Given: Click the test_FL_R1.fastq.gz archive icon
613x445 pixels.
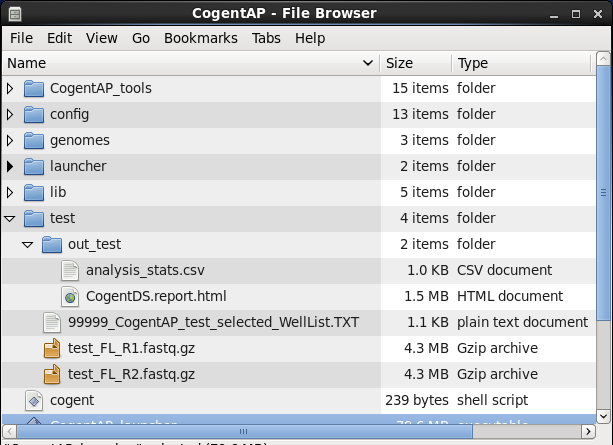Looking at the screenshot, I should click(x=52, y=348).
